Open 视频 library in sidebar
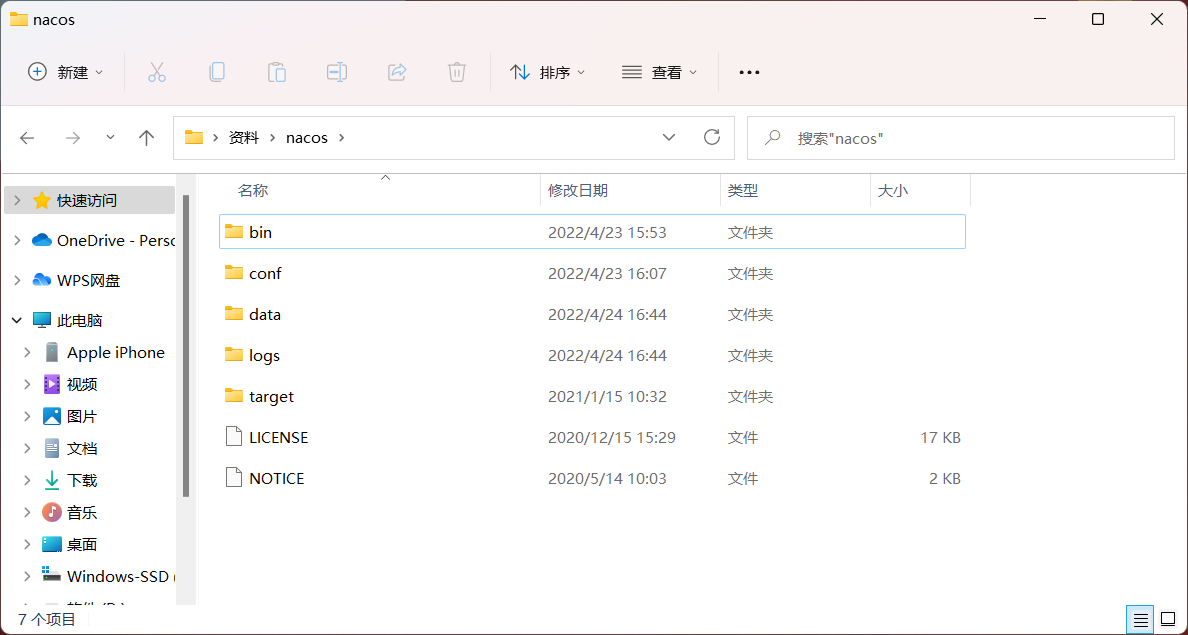 pos(70,384)
